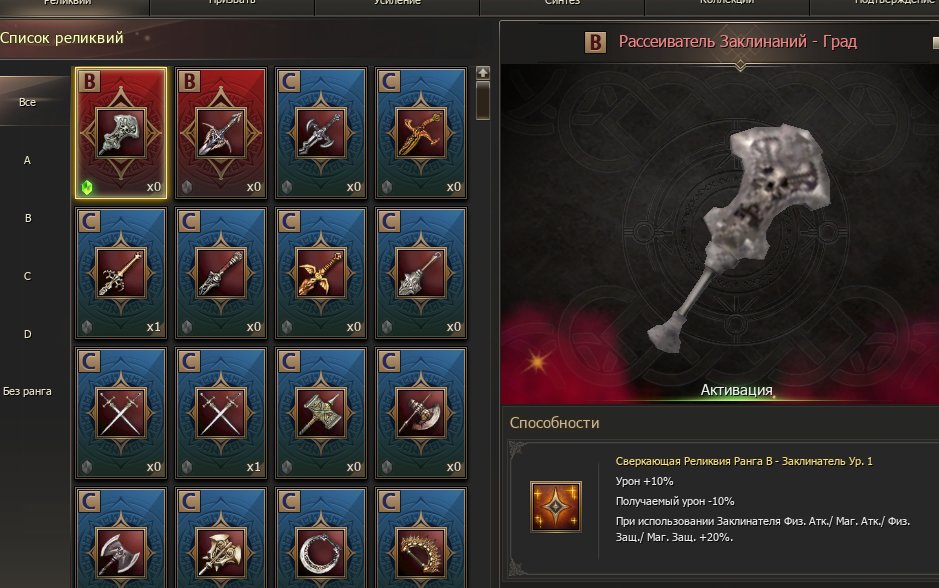Viewport: 939px width, 588px height.
Task: Switch to the Коллекции tab
Action: pyautogui.click(x=726, y=5)
